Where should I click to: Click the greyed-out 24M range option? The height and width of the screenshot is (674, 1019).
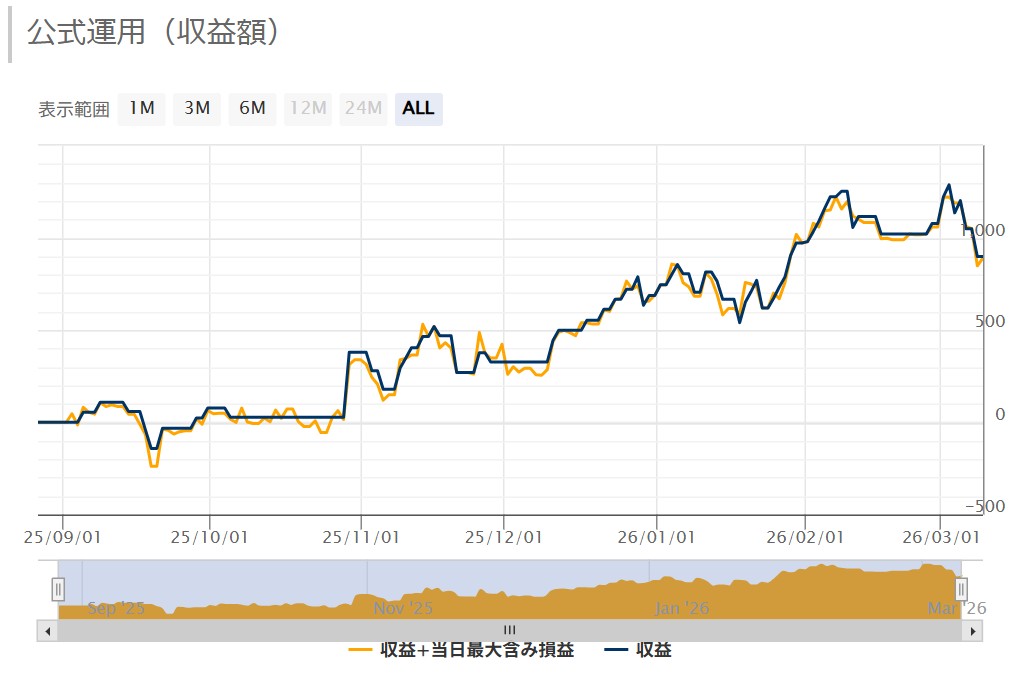363,108
